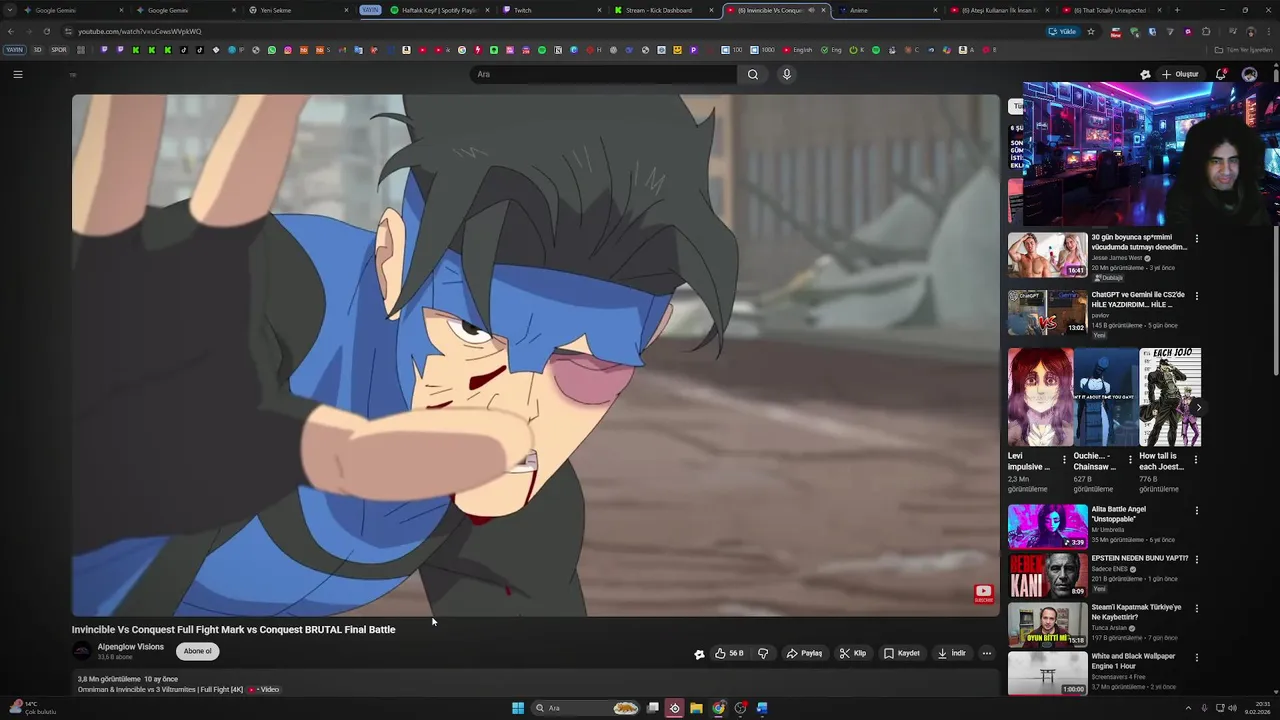Advance the shorts shelf with the right arrow

tap(1198, 407)
